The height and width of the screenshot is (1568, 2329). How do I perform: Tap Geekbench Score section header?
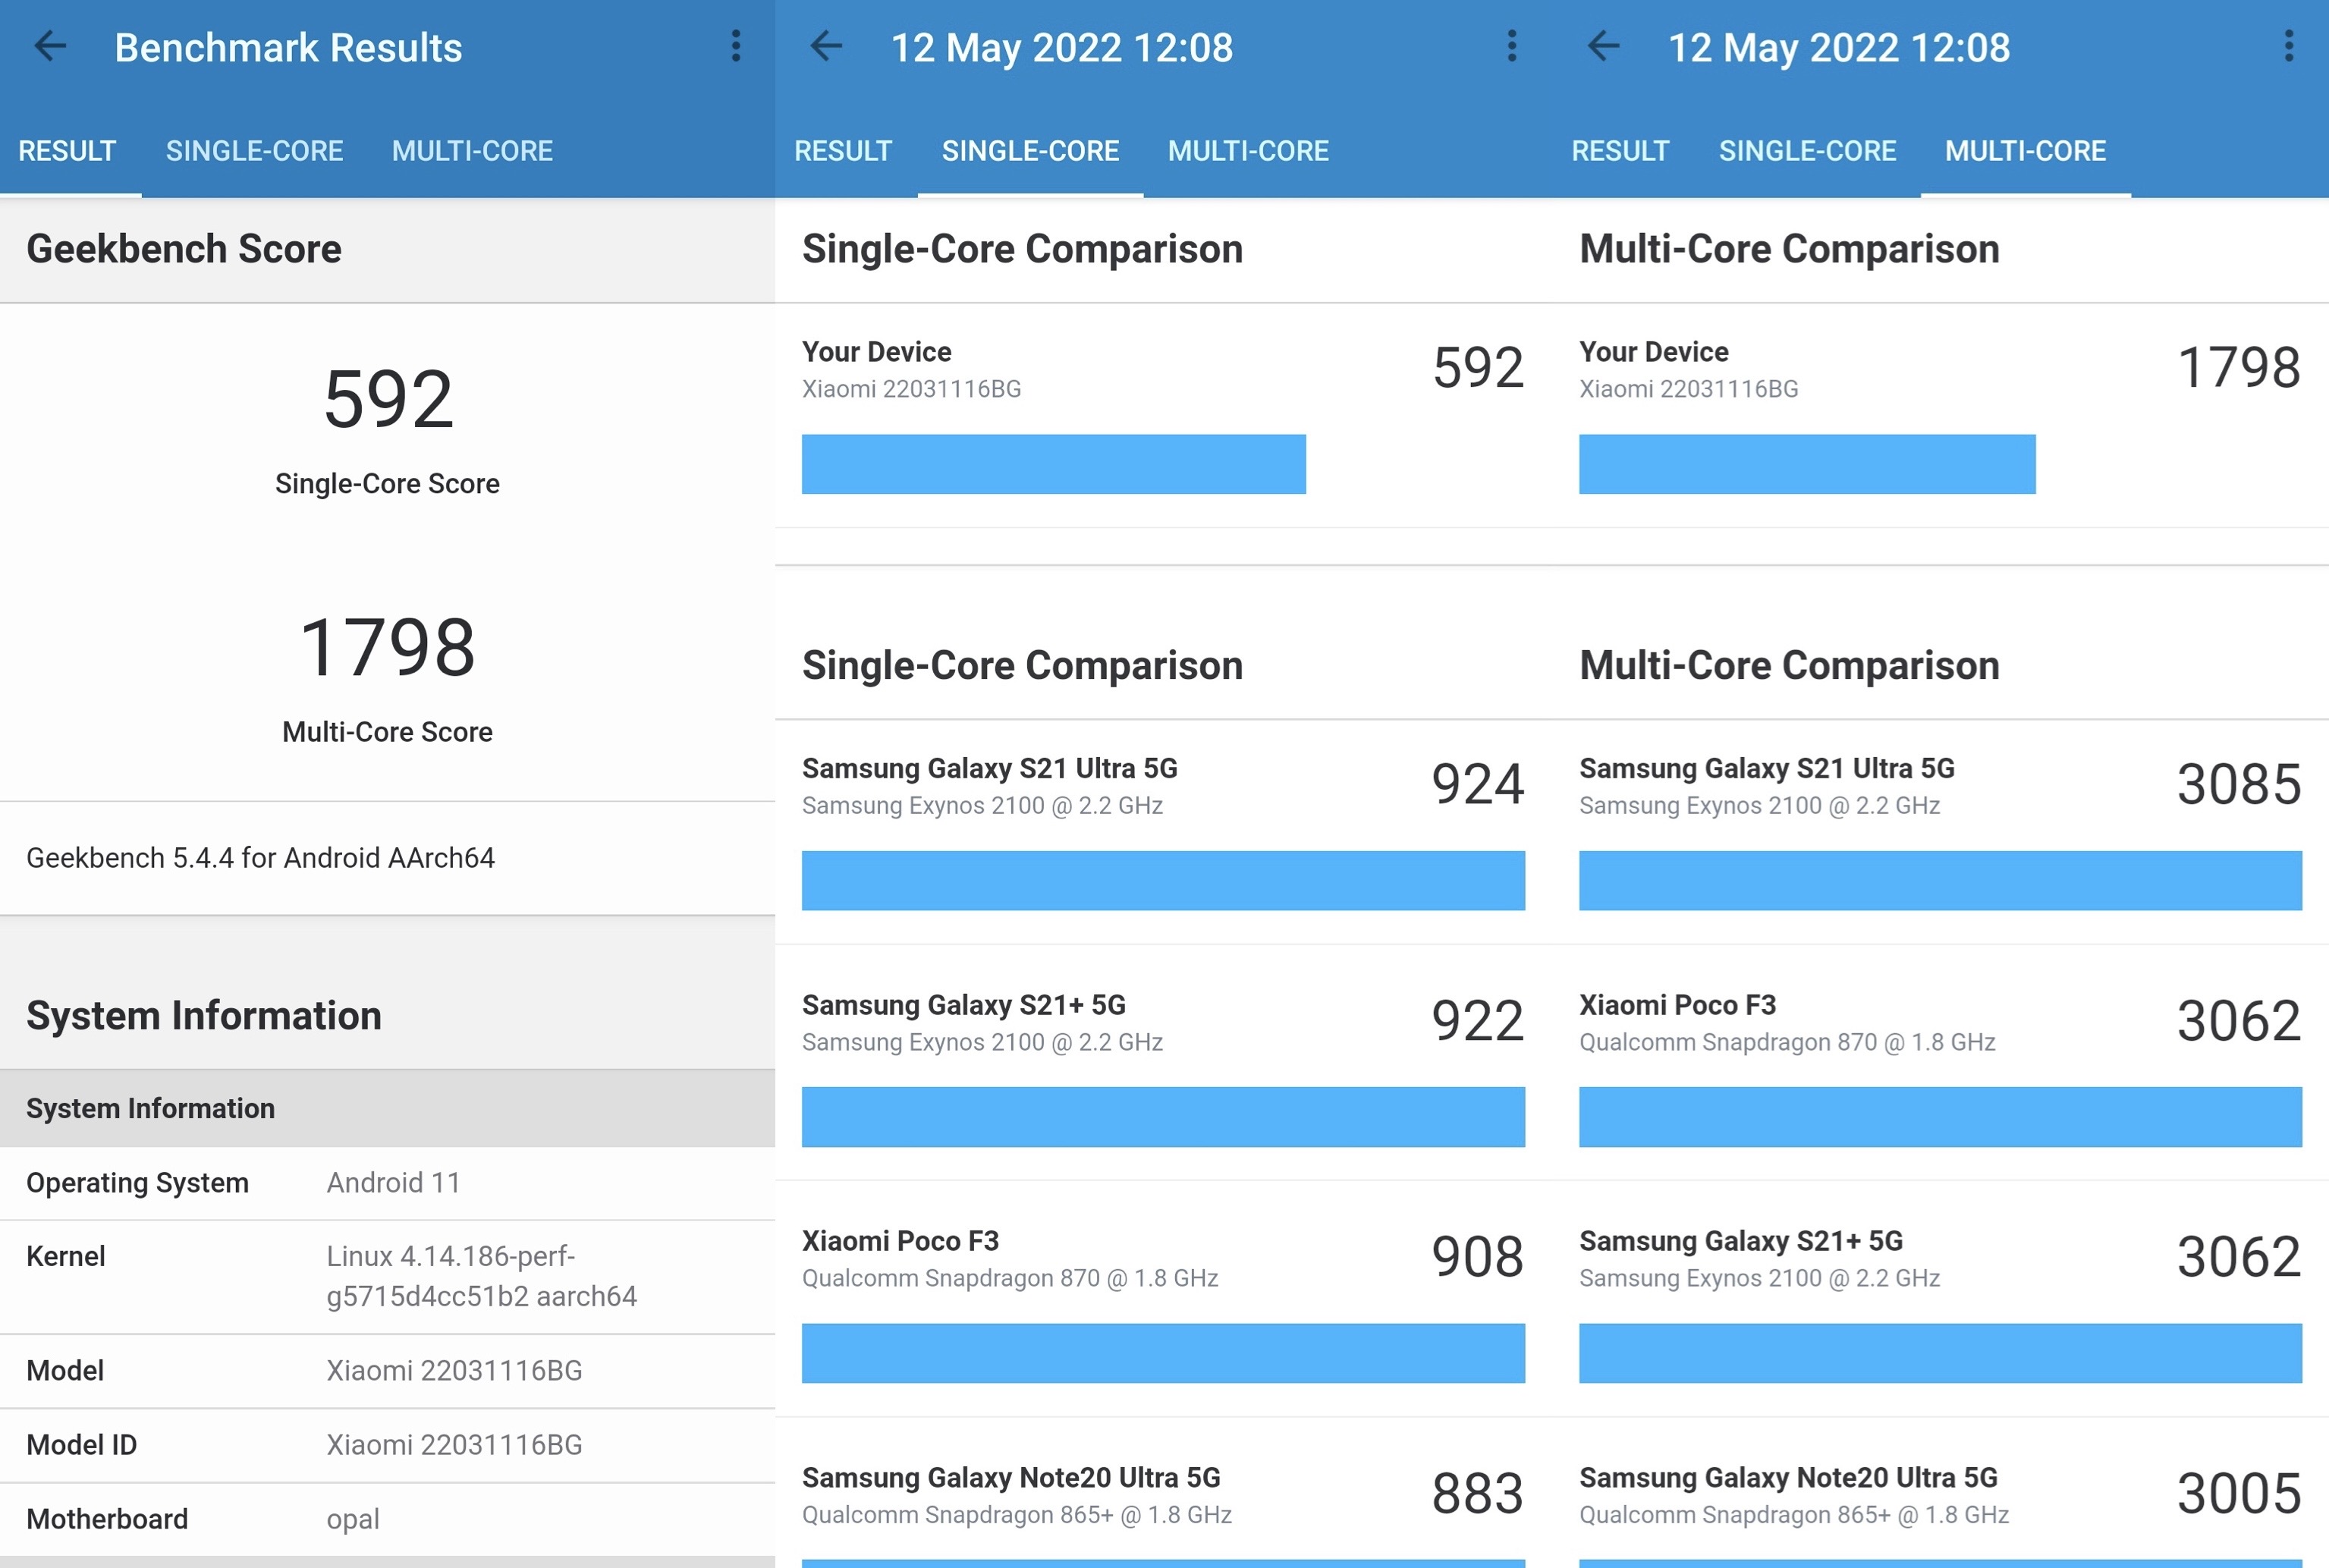coord(387,250)
